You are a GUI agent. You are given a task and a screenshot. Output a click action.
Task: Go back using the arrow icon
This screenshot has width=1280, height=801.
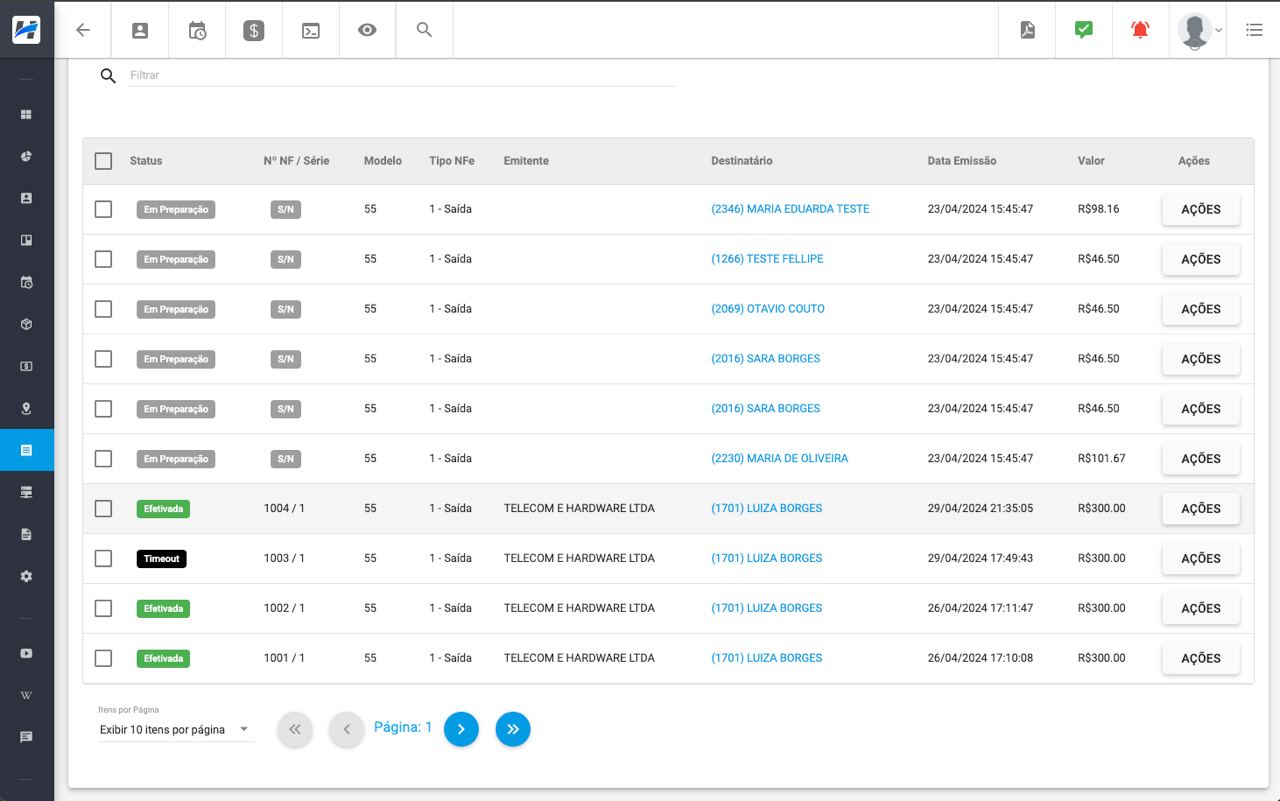click(83, 30)
